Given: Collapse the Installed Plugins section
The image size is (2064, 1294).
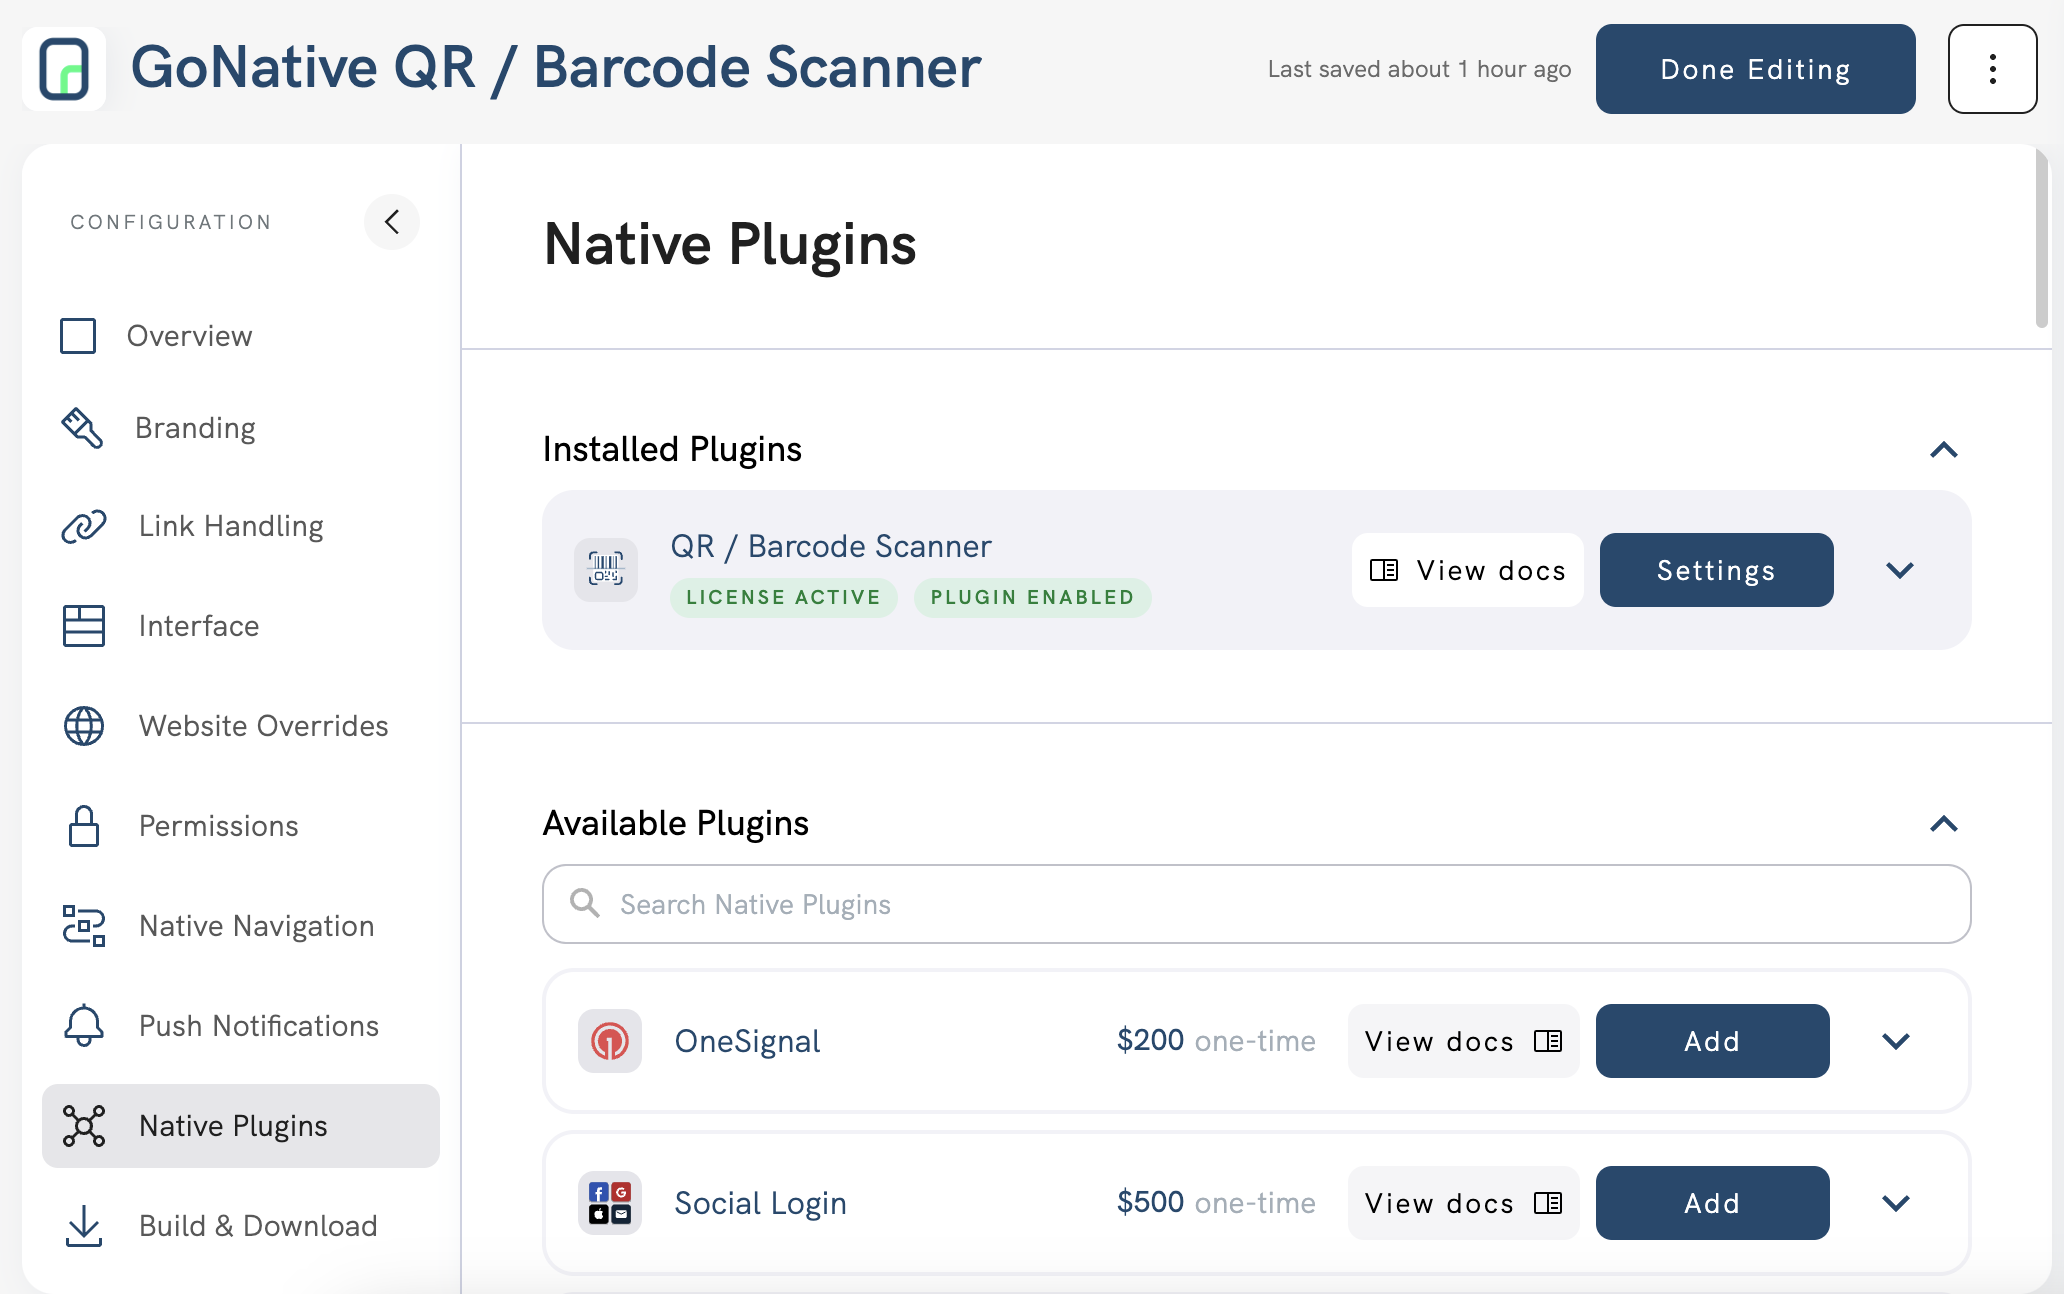Looking at the screenshot, I should click(1943, 450).
